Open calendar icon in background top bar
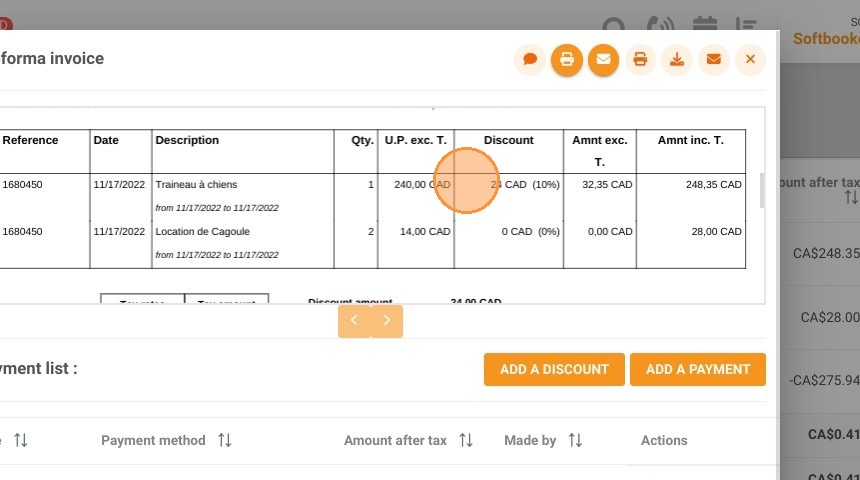Screen dimensions: 860x480 point(705,23)
